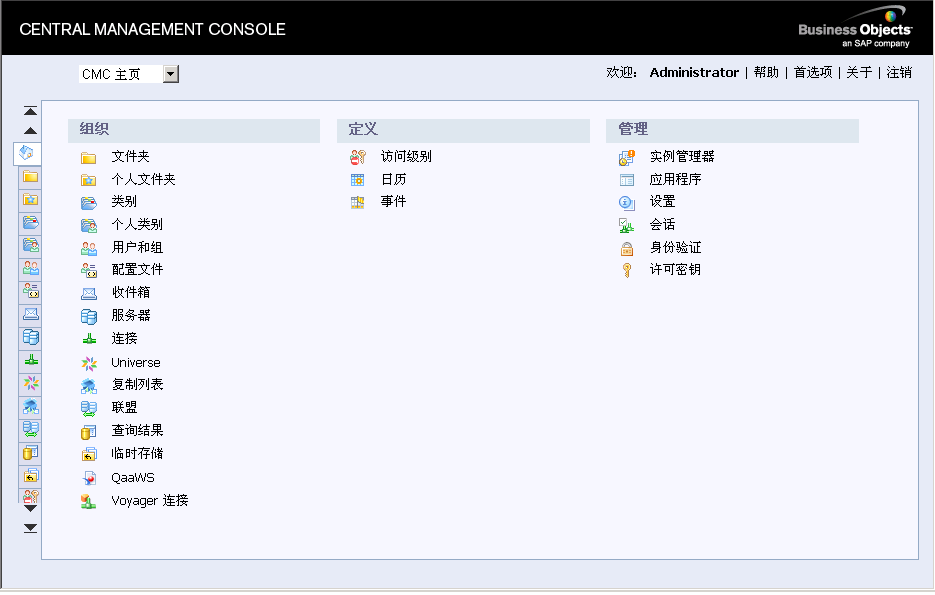Click the 访问级别 access levels icon
This screenshot has height=595, width=935.
[x=358, y=157]
